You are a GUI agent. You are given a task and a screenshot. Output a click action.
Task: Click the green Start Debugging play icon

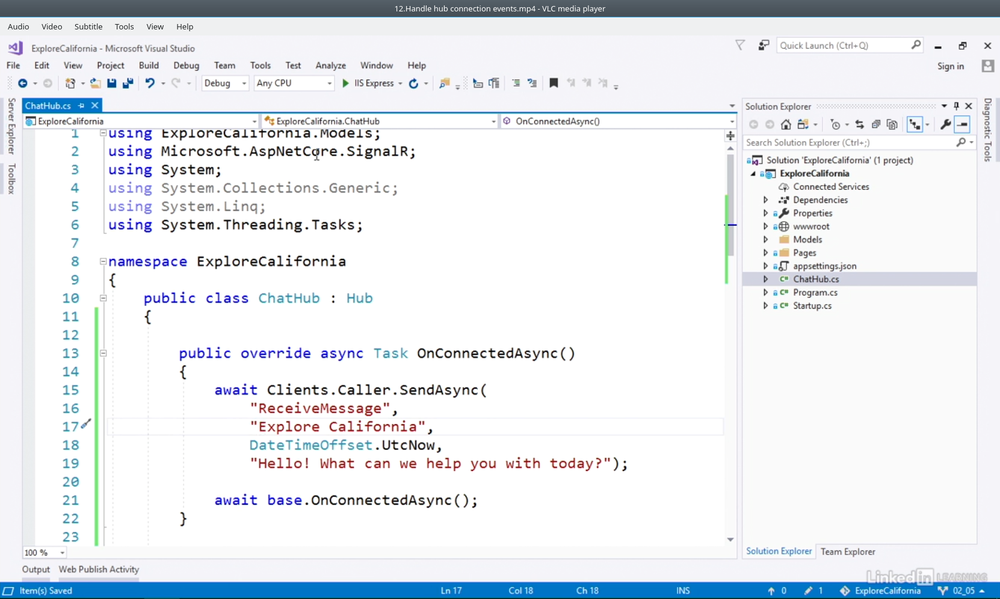point(345,83)
